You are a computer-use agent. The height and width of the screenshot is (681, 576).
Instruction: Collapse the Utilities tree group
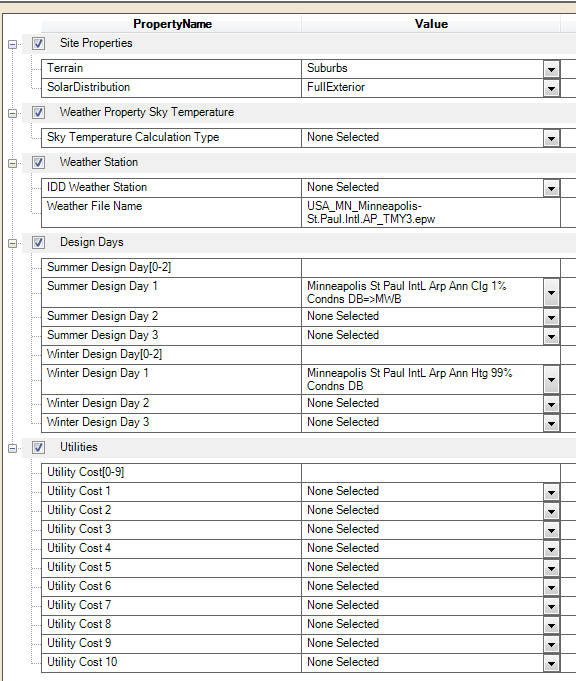pyautogui.click(x=13, y=448)
